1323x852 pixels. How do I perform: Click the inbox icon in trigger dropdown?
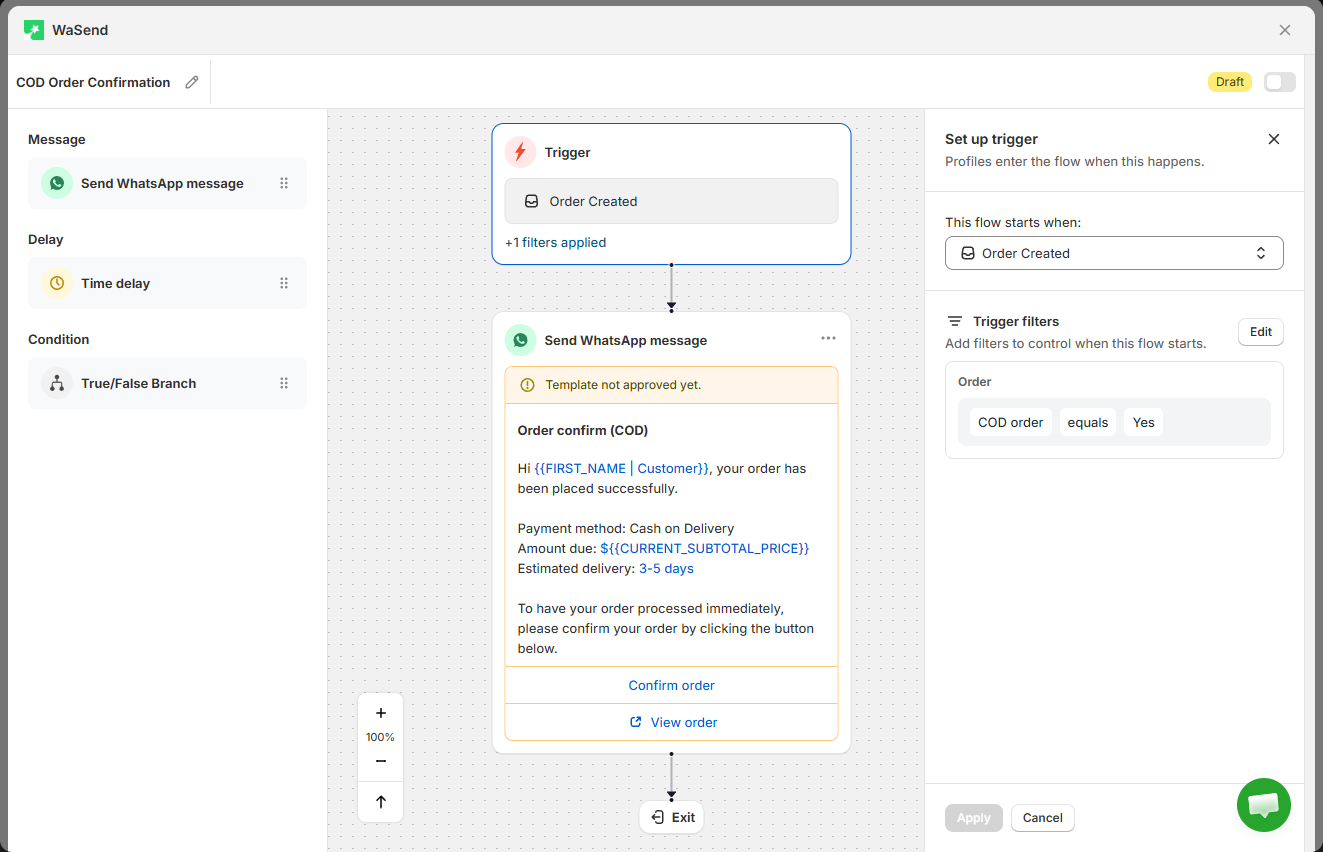tap(967, 253)
